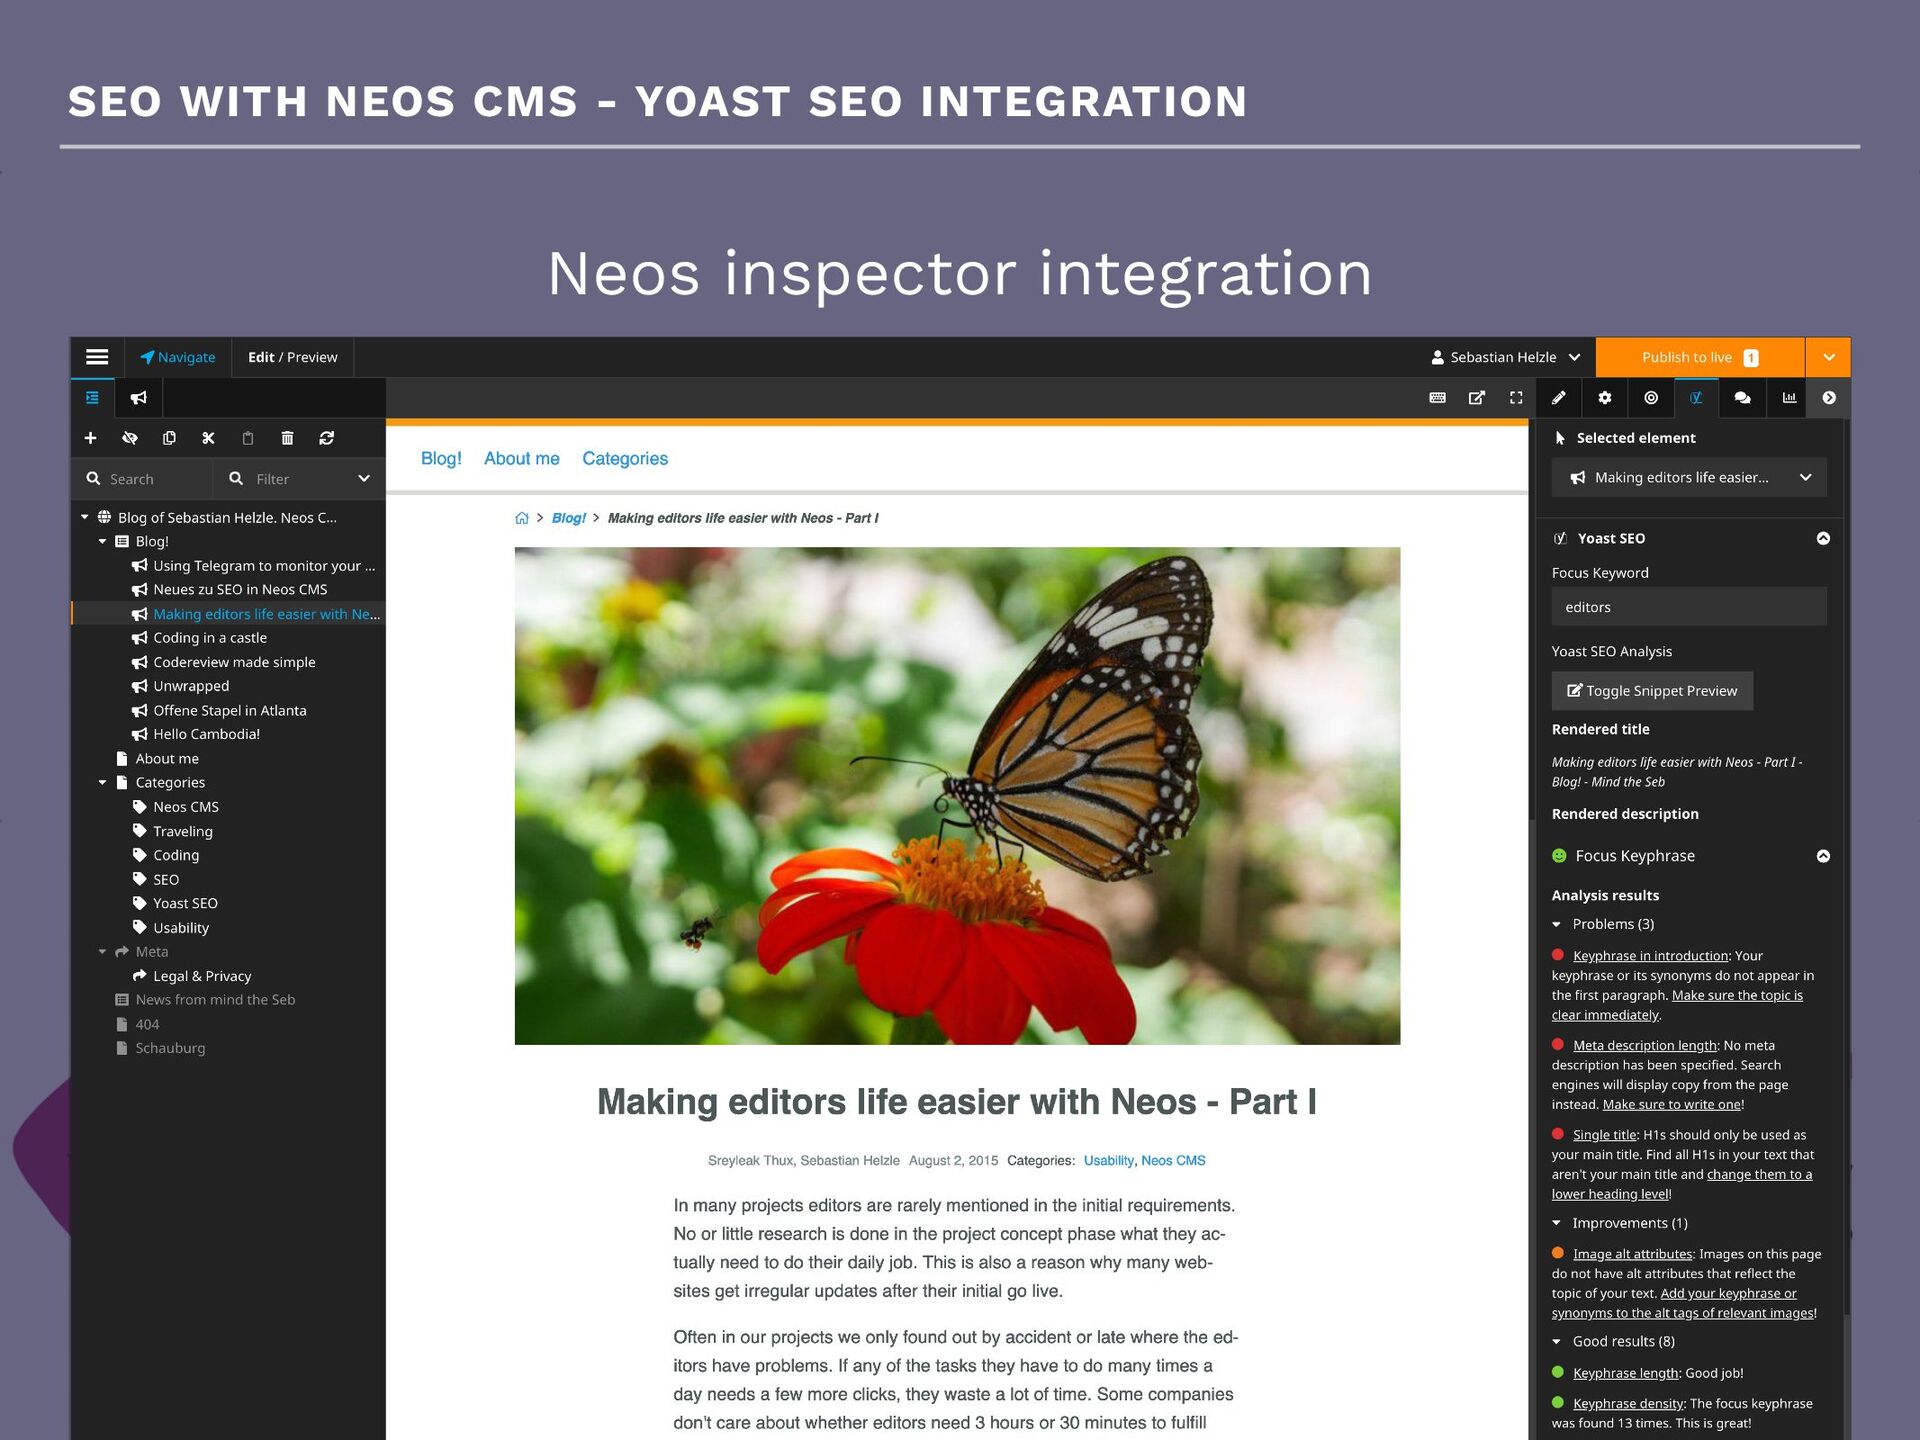The image size is (1920, 1440).
Task: Open the Sebastian Helzle user dropdown
Action: [1506, 357]
